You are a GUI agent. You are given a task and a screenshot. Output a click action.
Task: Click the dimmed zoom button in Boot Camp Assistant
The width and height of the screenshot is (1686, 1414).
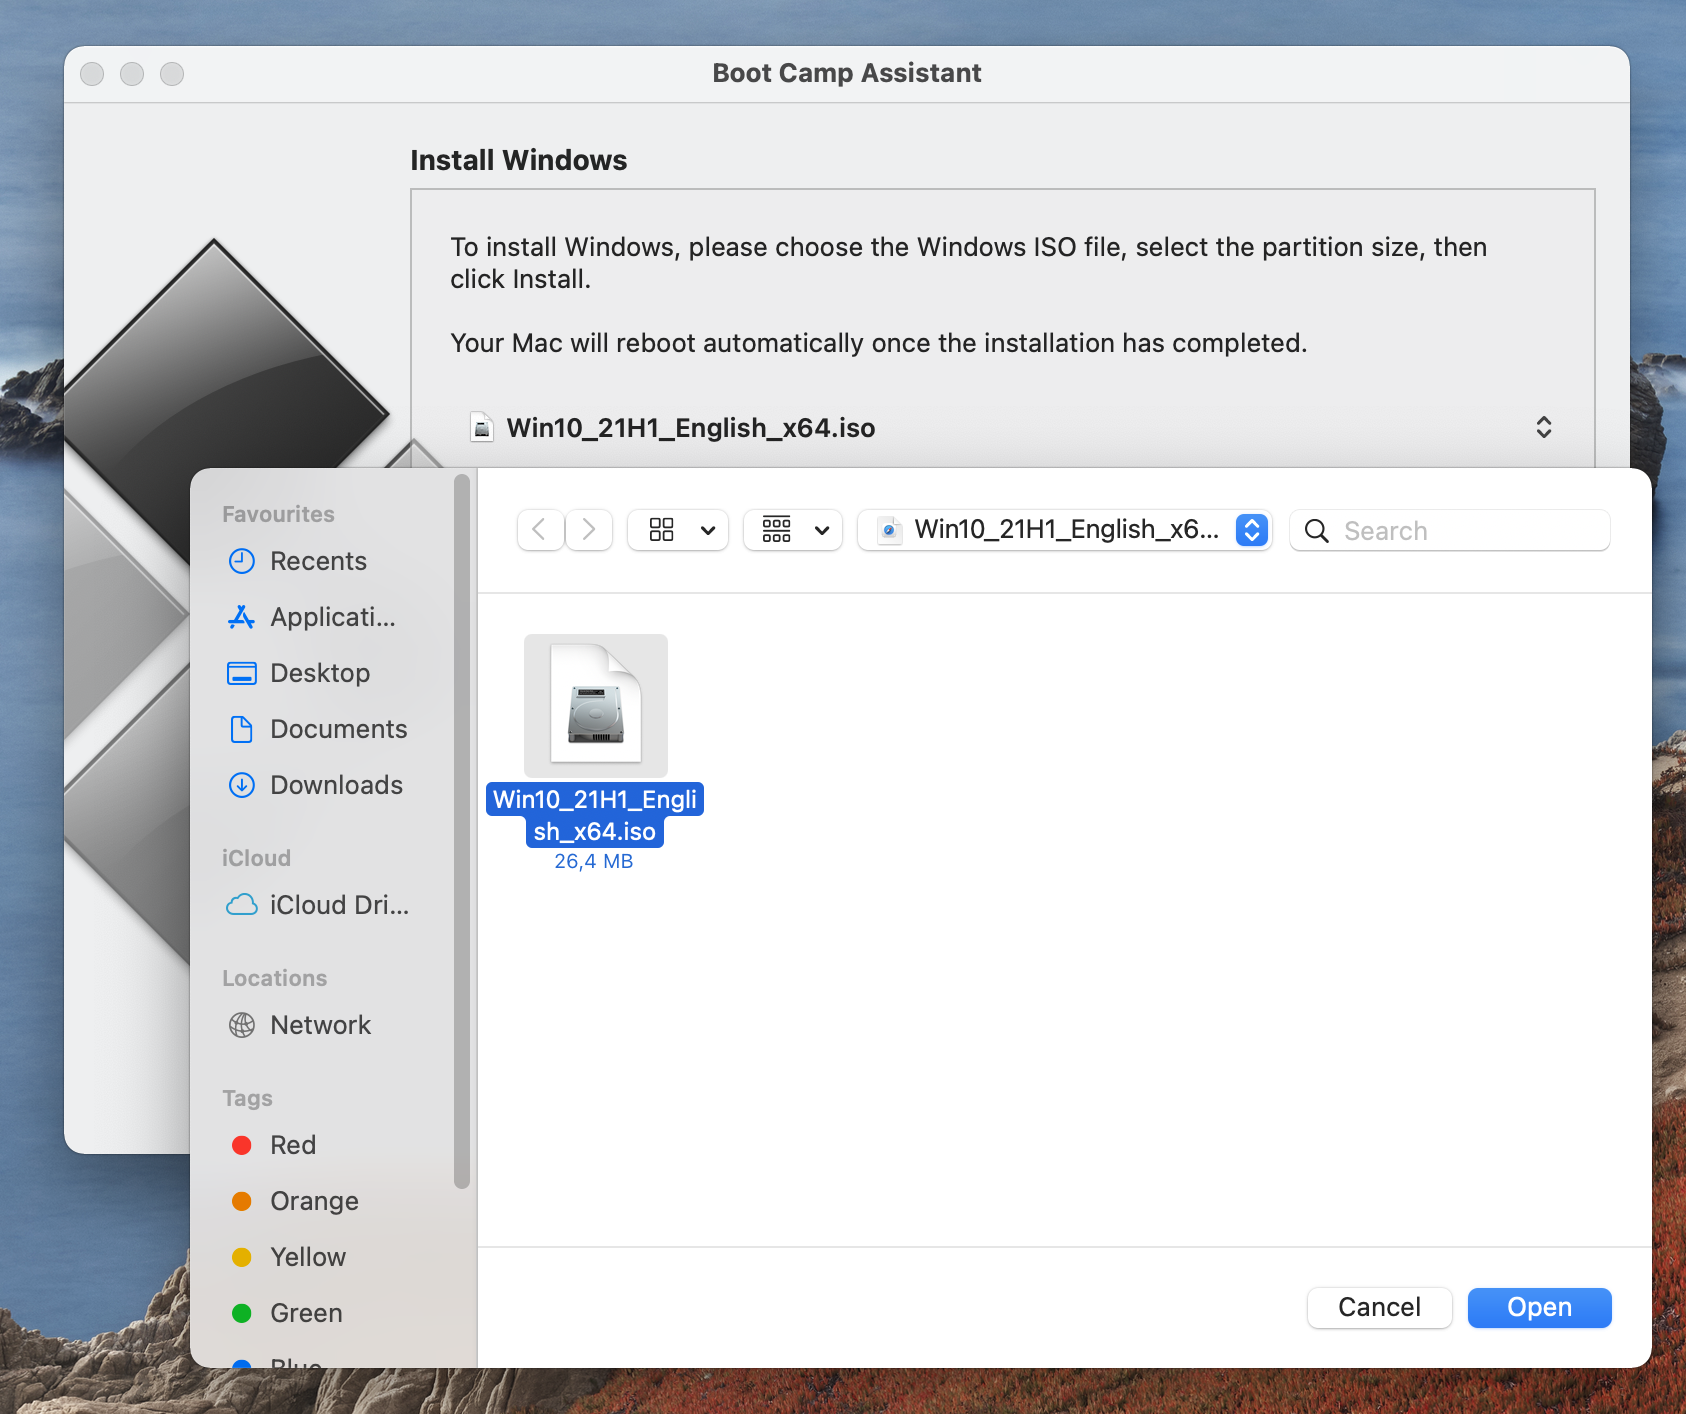pyautogui.click(x=172, y=74)
